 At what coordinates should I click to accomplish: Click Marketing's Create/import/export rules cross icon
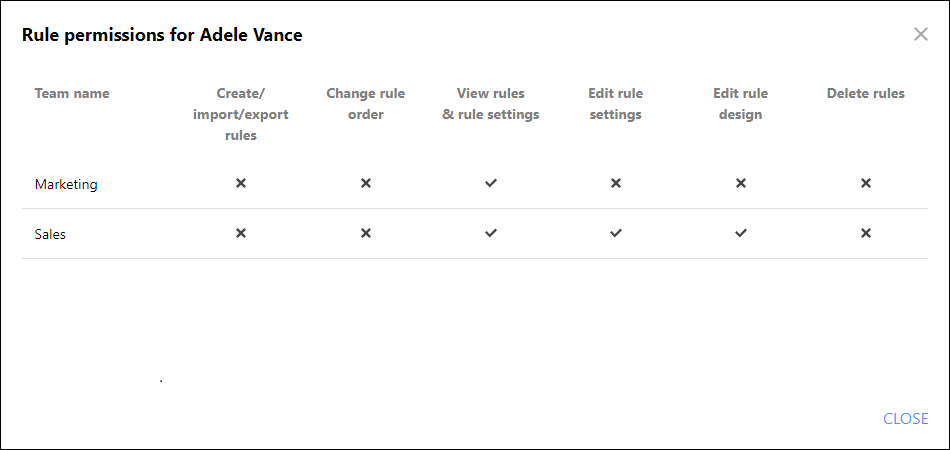pyautogui.click(x=241, y=183)
